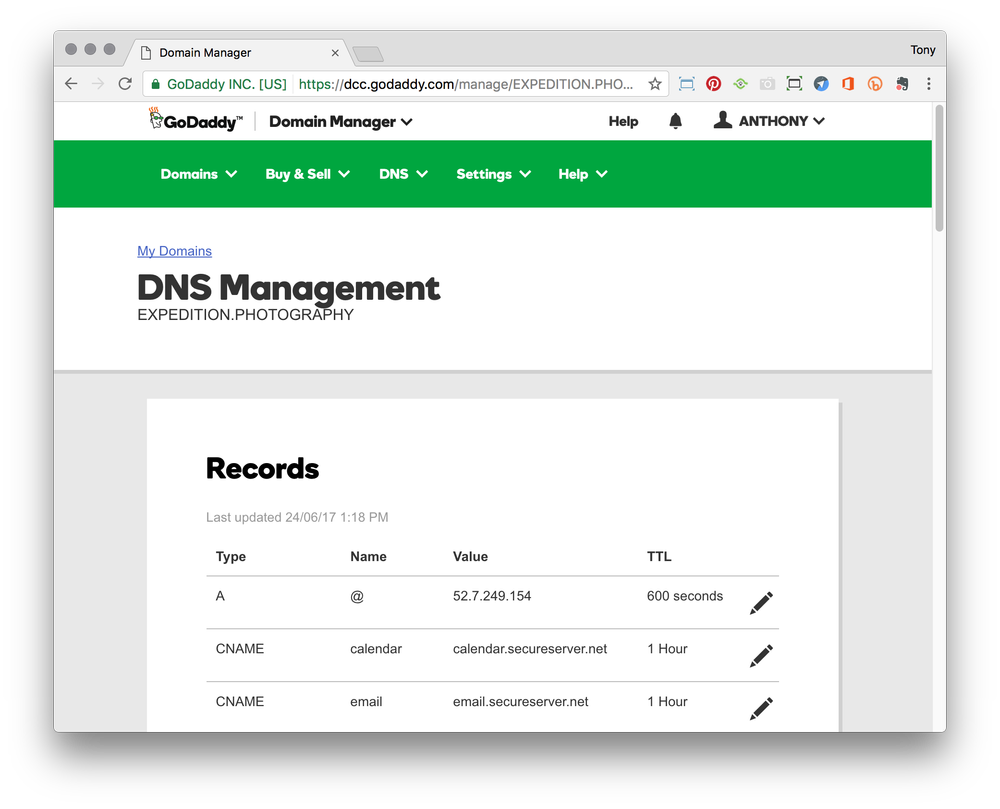Click the GoDaddy logo
Screen dimensions: 1000x809
(196, 120)
